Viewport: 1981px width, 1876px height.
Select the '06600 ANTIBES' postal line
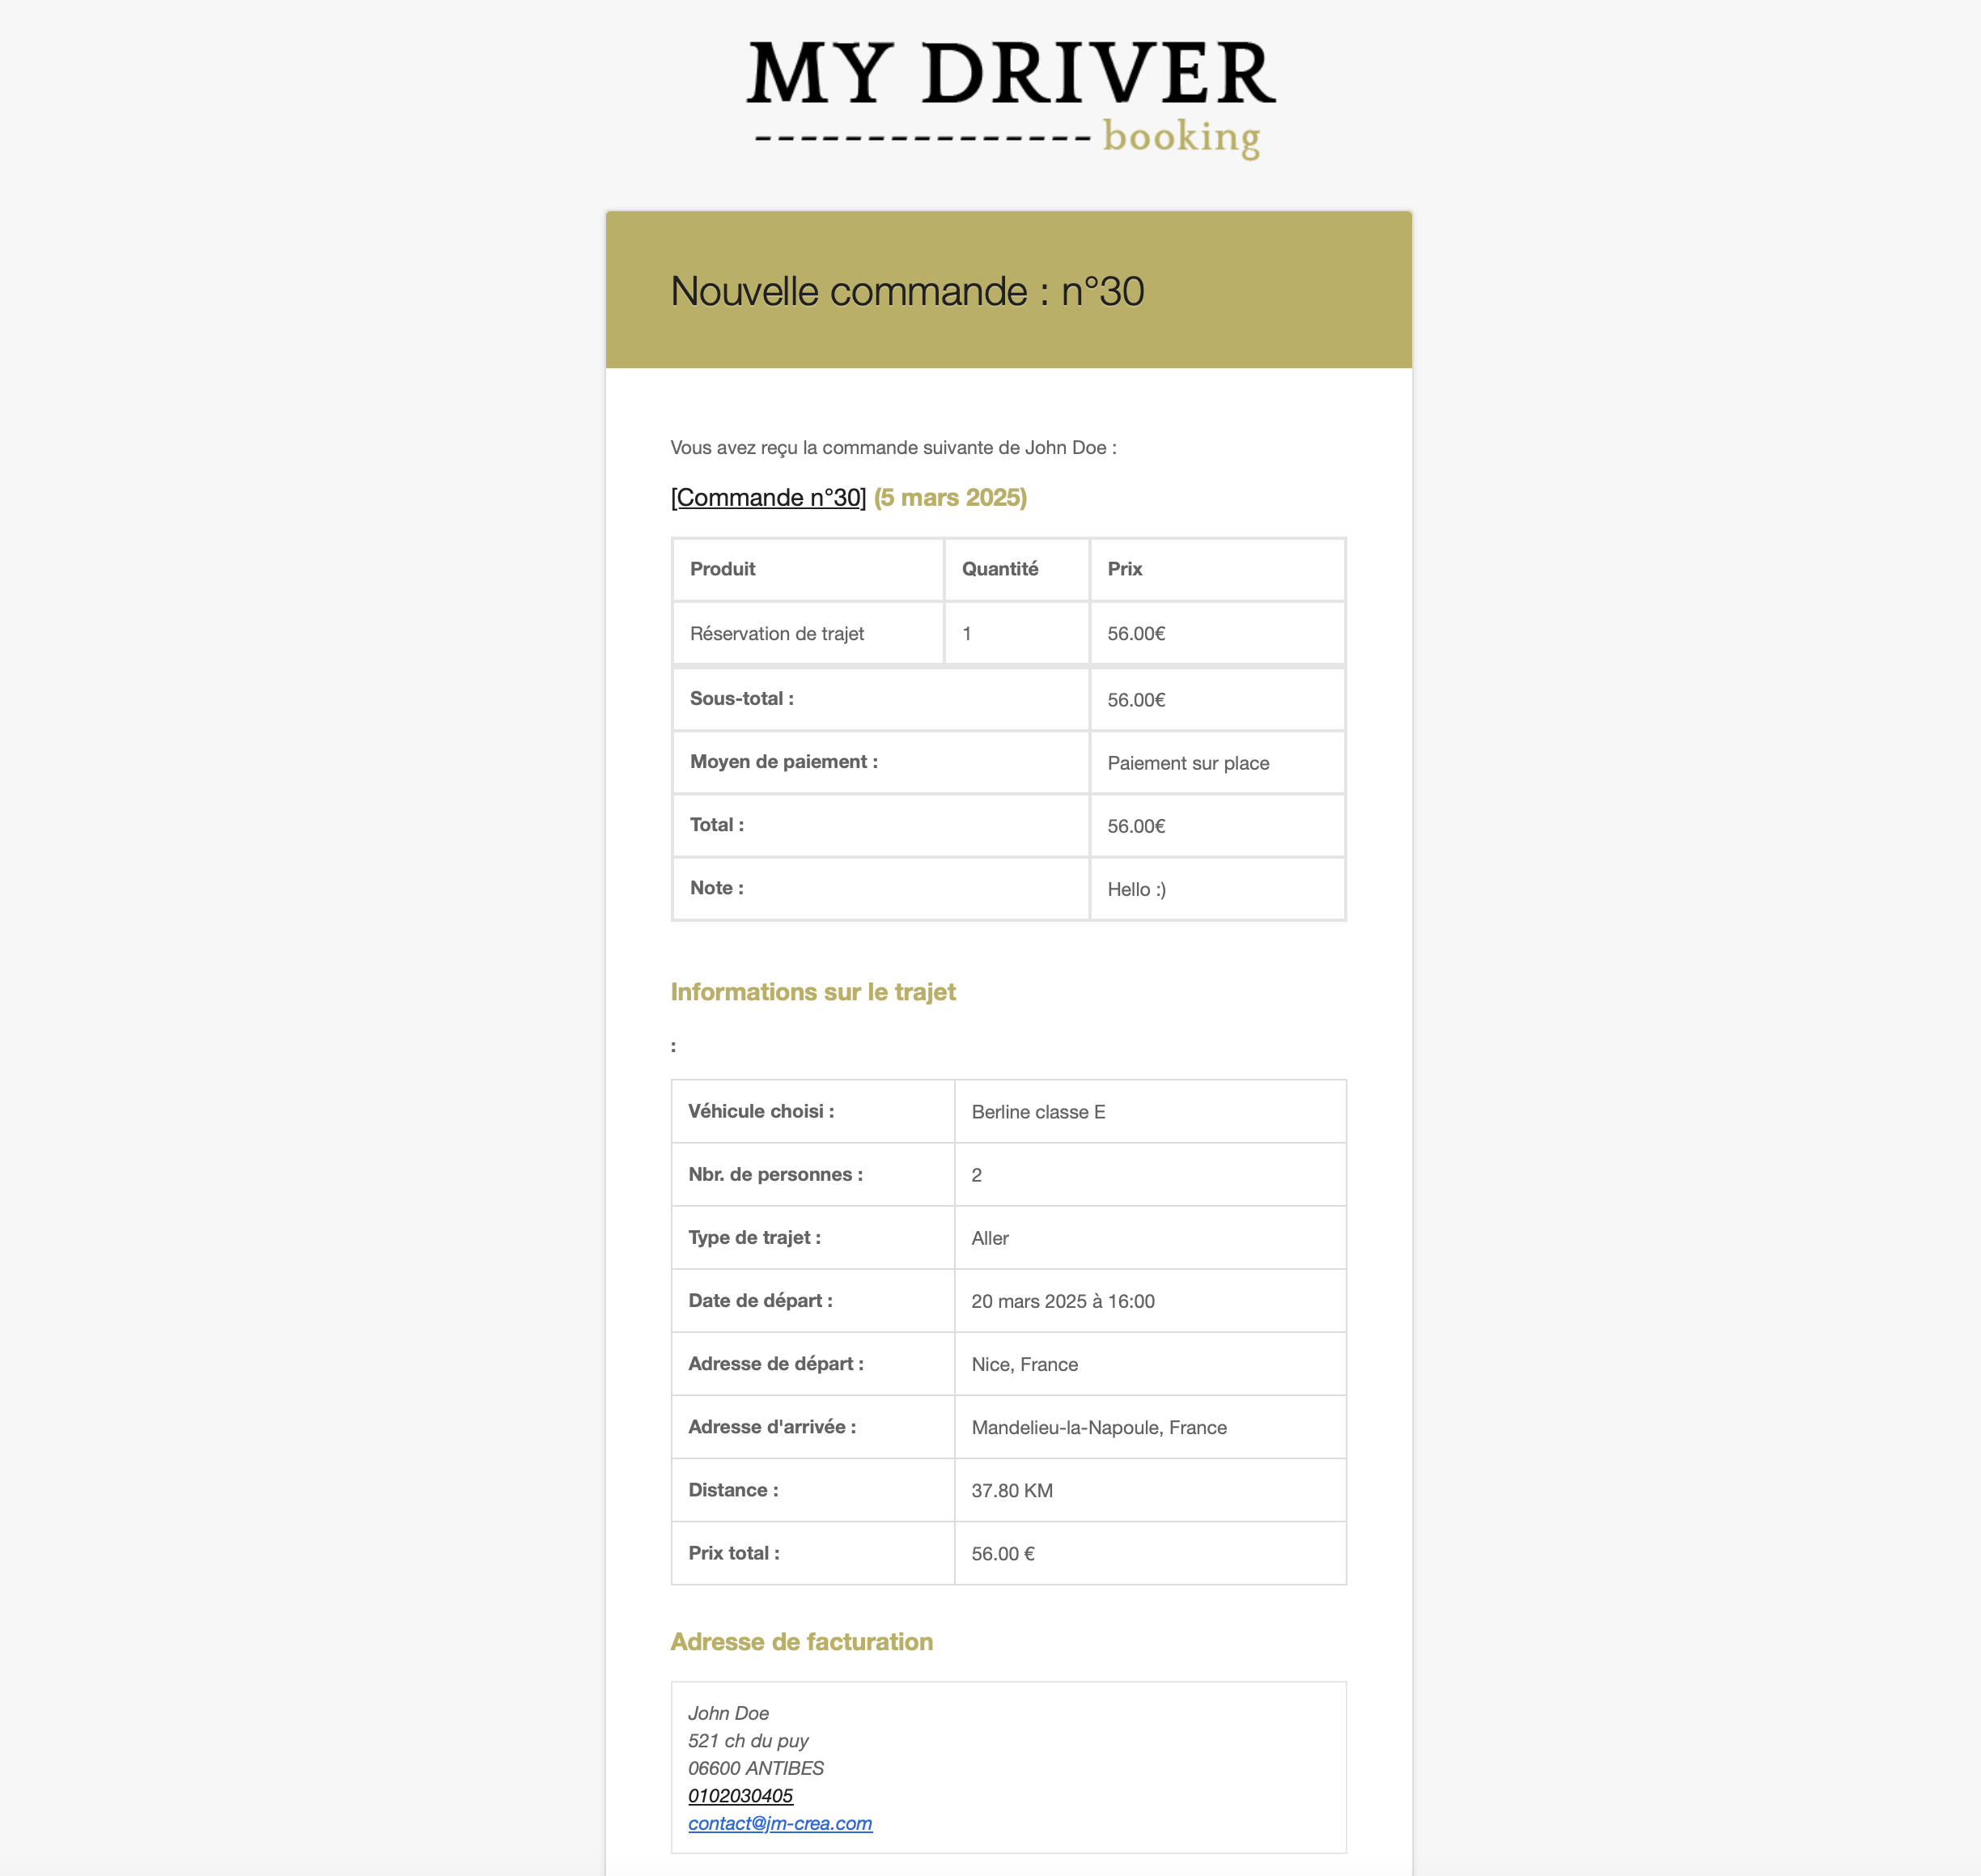click(x=756, y=1768)
